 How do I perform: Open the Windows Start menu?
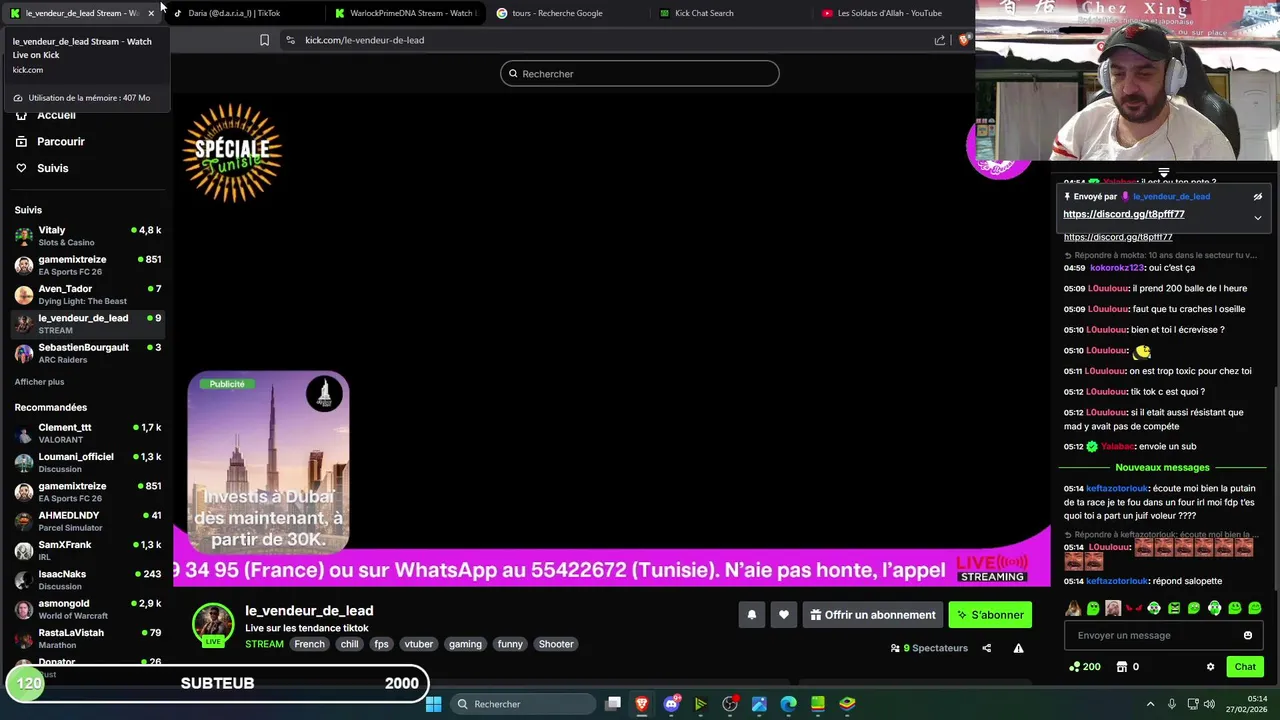(x=433, y=704)
